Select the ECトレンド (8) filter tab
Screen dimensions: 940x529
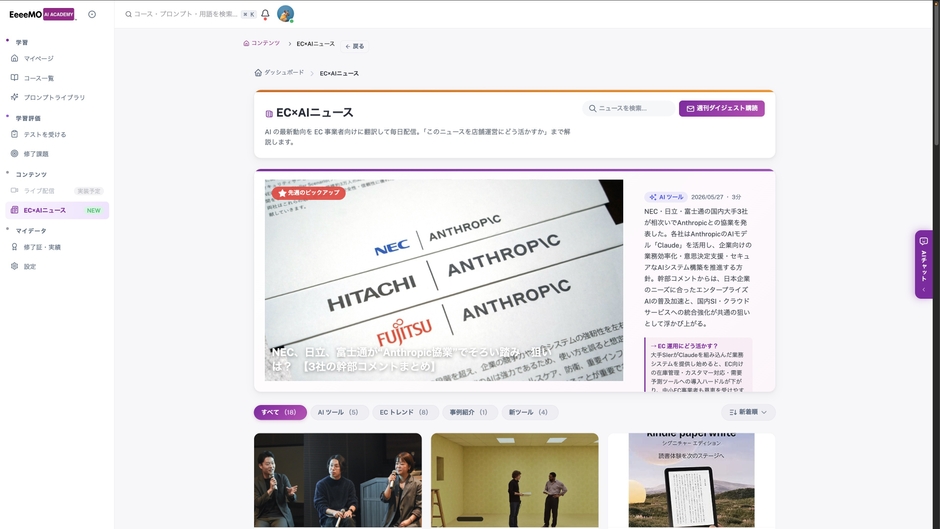point(404,413)
